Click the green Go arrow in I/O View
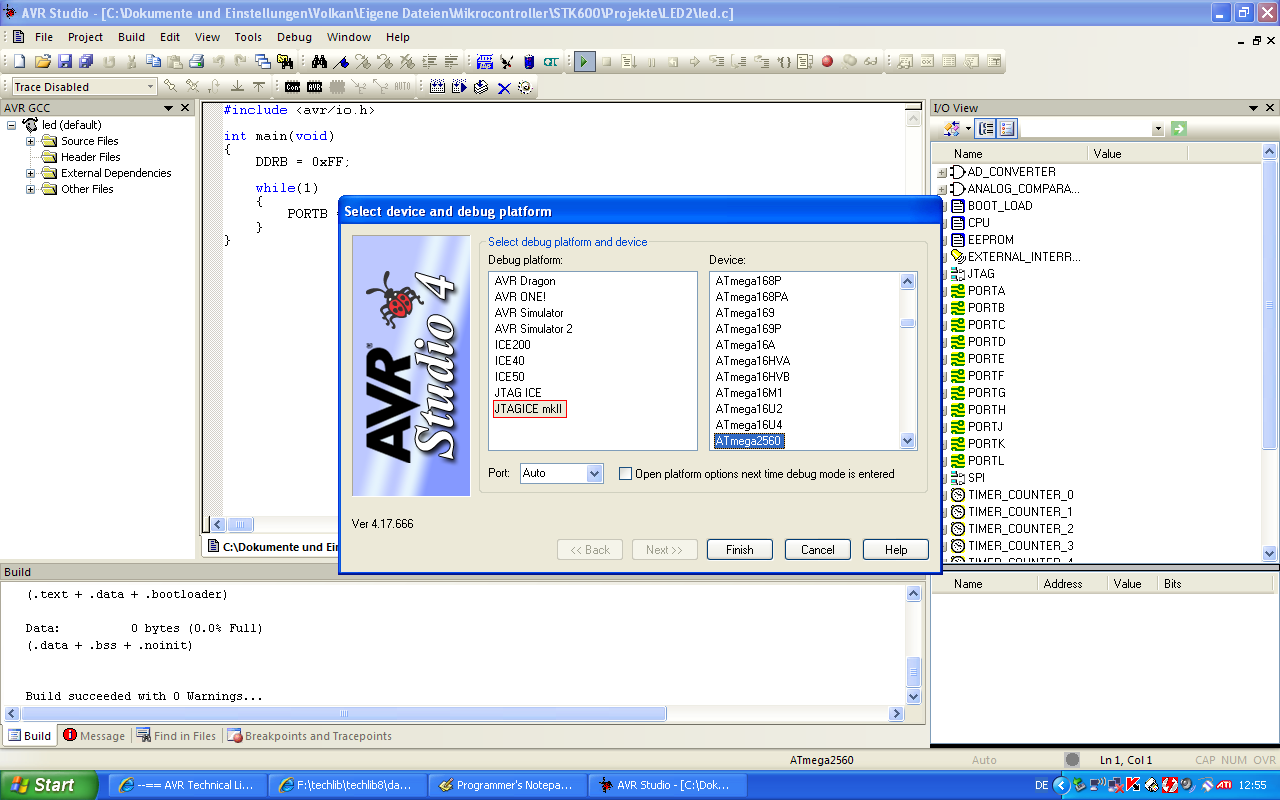 (x=1178, y=128)
